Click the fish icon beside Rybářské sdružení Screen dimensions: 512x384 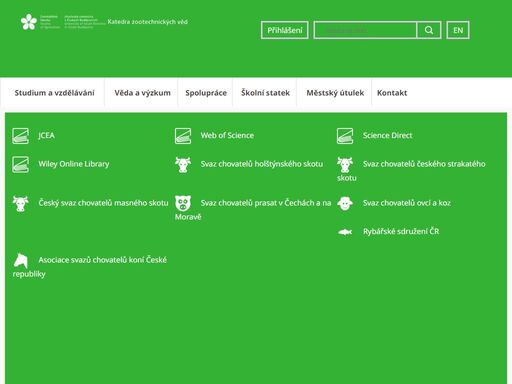[345, 232]
